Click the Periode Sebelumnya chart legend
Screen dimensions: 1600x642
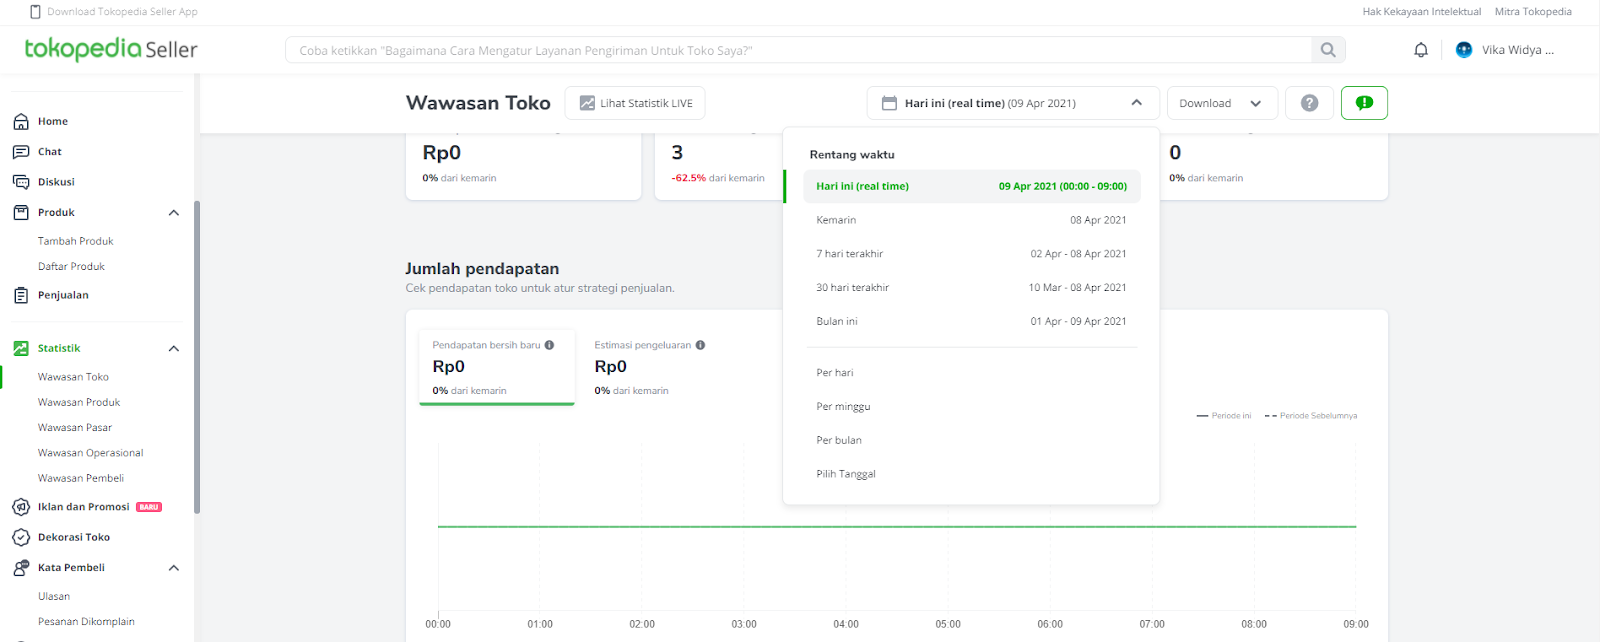tap(1311, 416)
